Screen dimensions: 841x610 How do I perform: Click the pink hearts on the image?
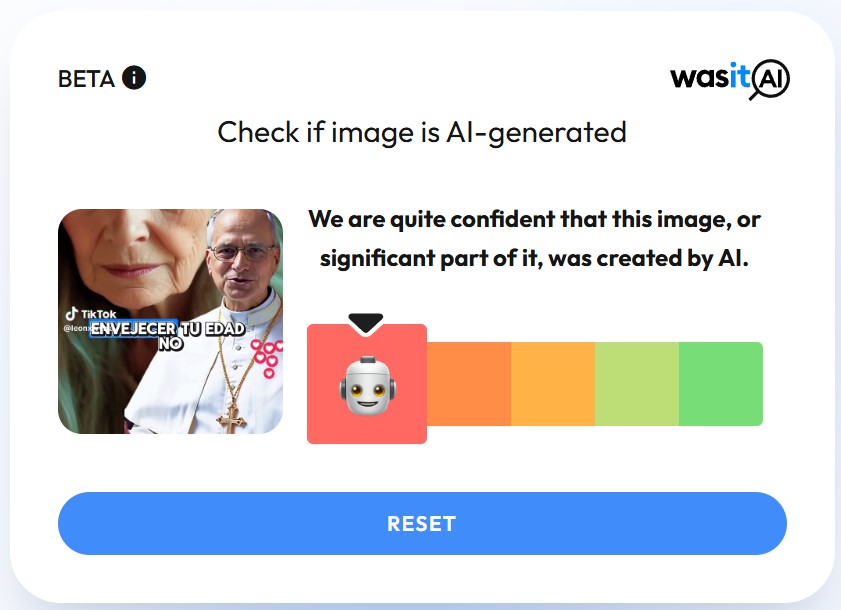click(x=267, y=358)
